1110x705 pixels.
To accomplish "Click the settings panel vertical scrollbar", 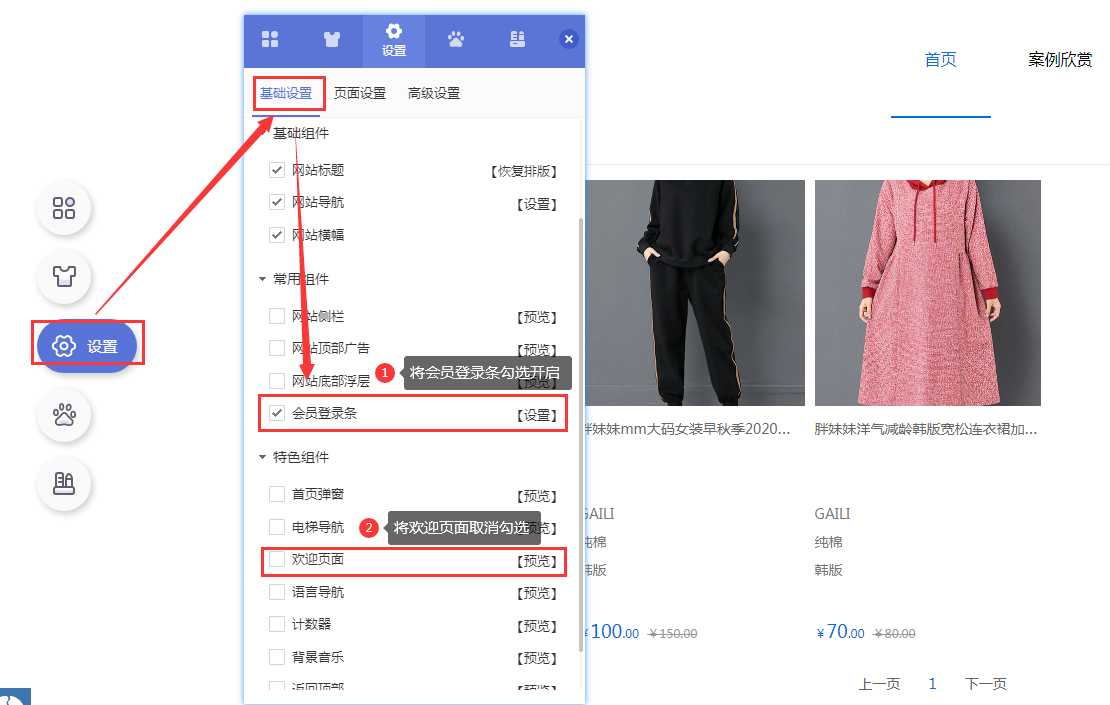I will pos(581,435).
